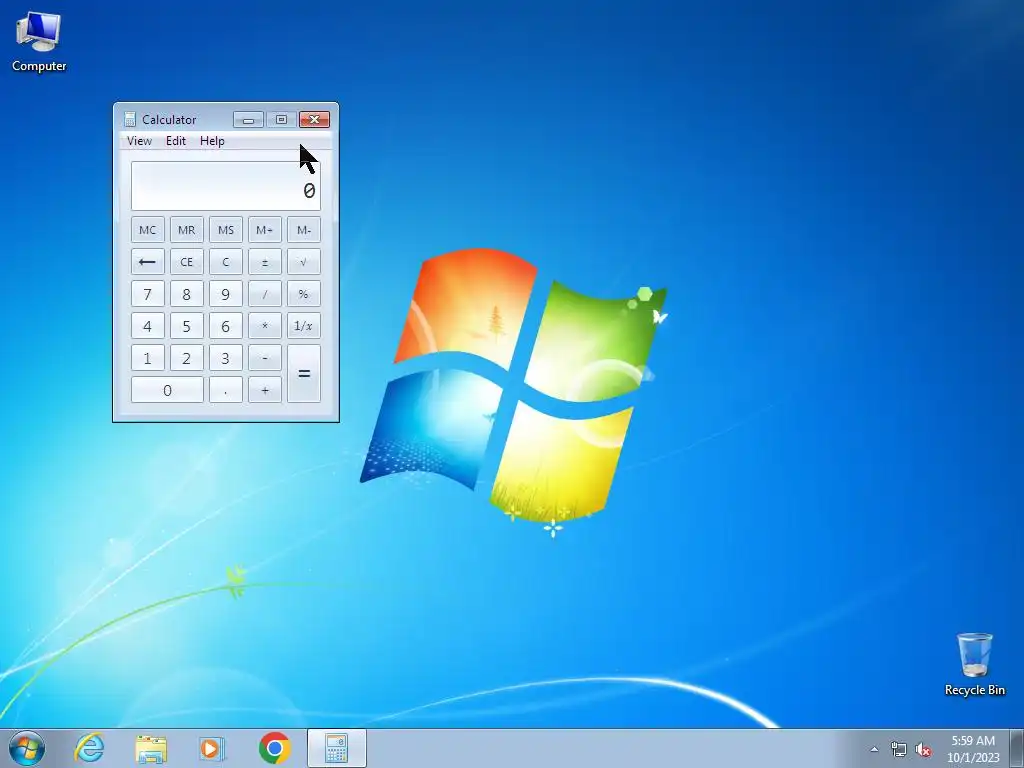Select the Calculator taskbar button
The width and height of the screenshot is (1024, 768).
coord(337,748)
